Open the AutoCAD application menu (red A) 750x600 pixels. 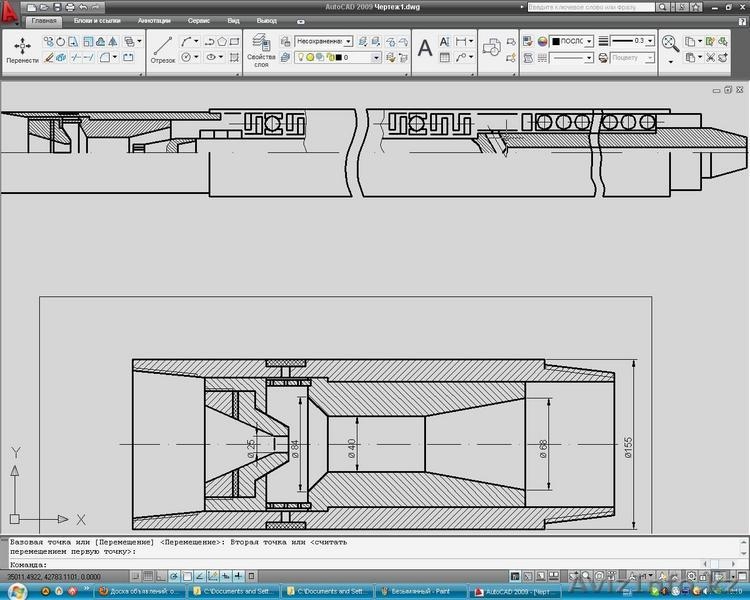[10, 12]
